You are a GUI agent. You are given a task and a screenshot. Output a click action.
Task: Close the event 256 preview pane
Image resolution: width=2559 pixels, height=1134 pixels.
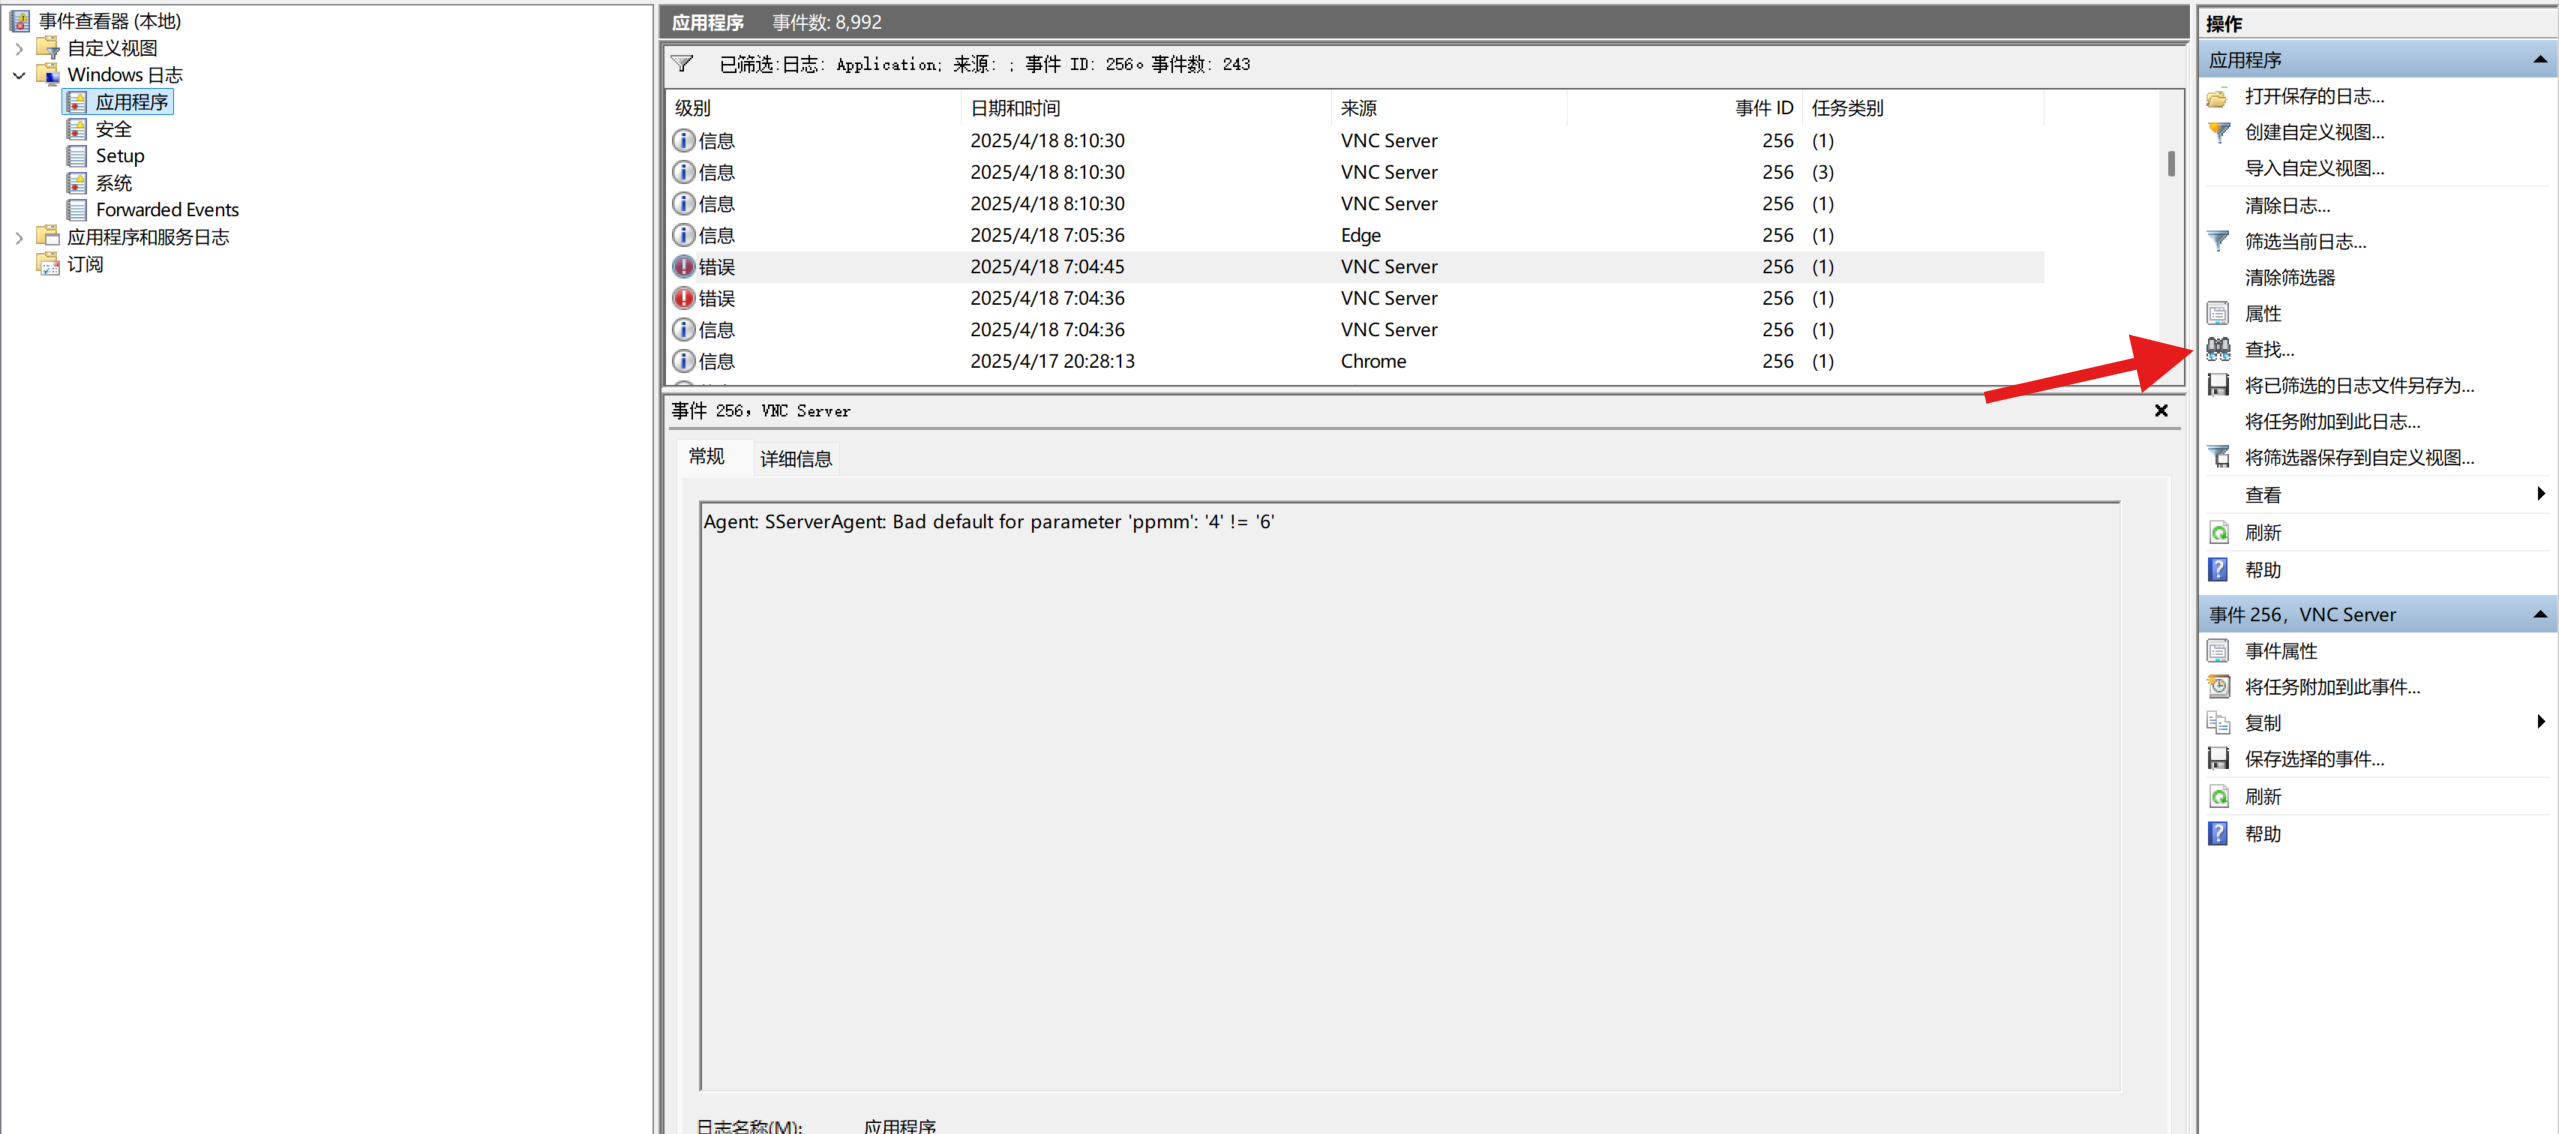point(2161,411)
